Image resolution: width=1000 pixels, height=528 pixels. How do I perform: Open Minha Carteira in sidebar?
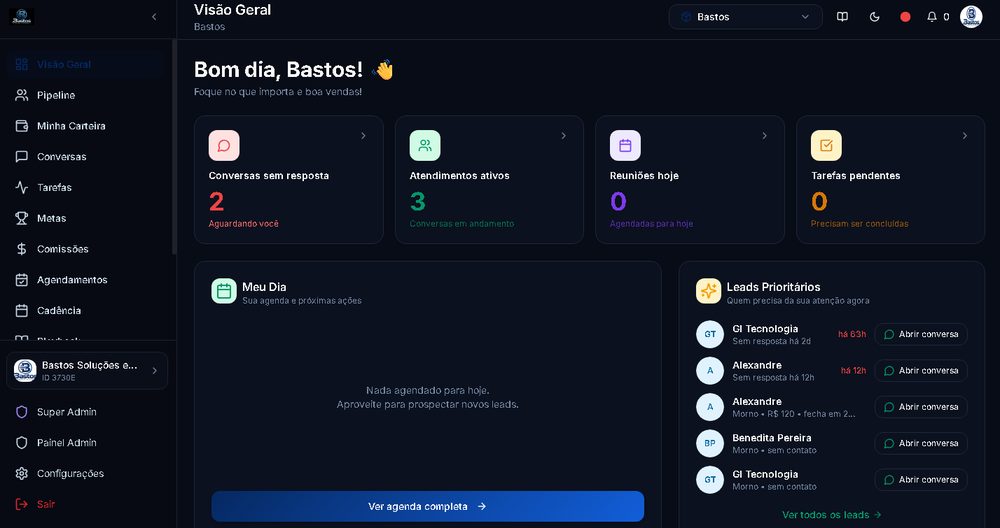[x=87, y=126]
